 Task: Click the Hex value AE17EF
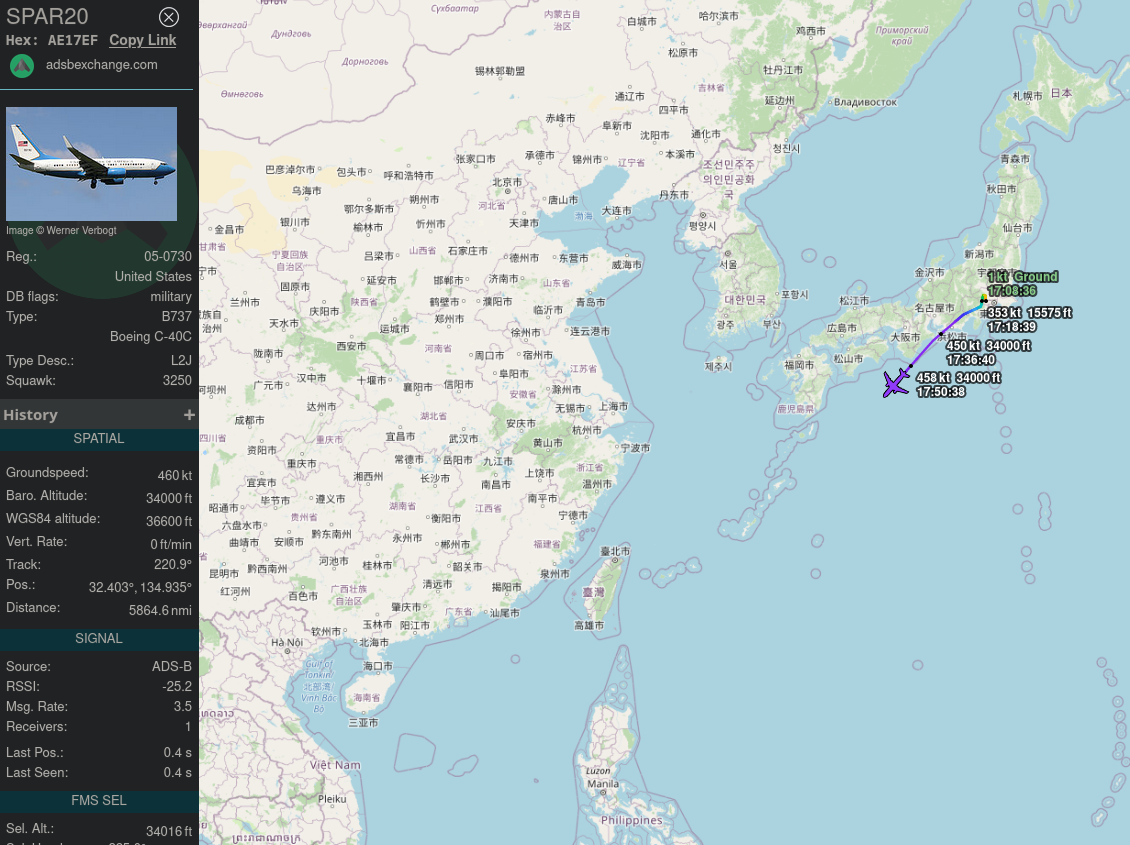(x=73, y=40)
